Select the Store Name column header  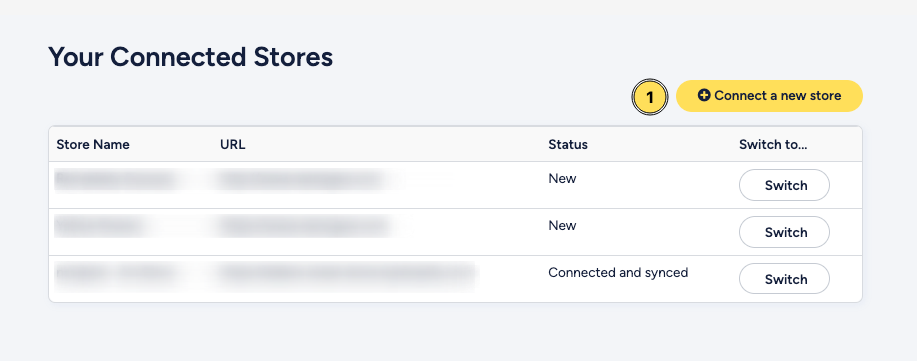[x=93, y=145]
